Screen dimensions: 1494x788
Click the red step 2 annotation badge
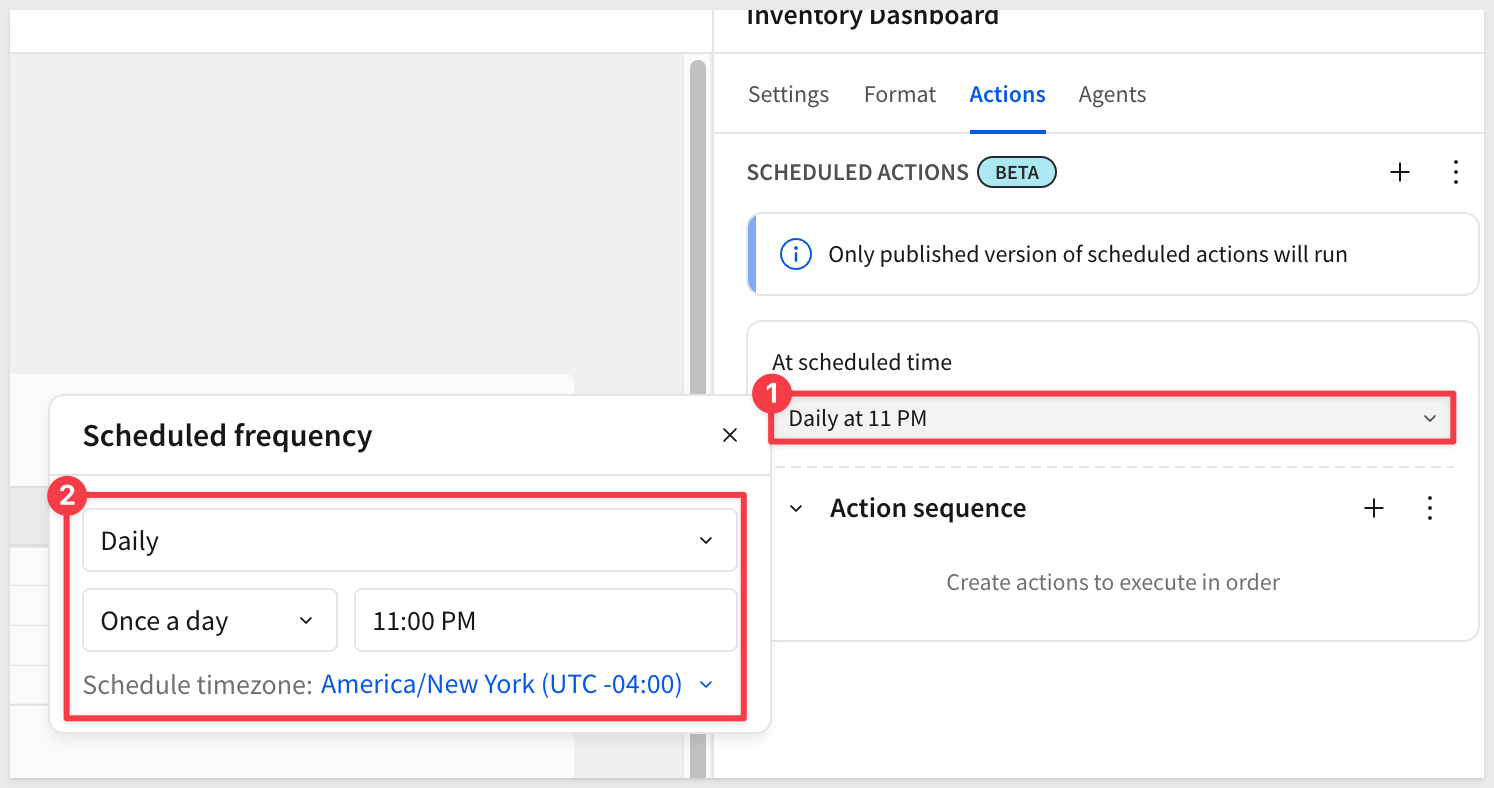tap(68, 497)
